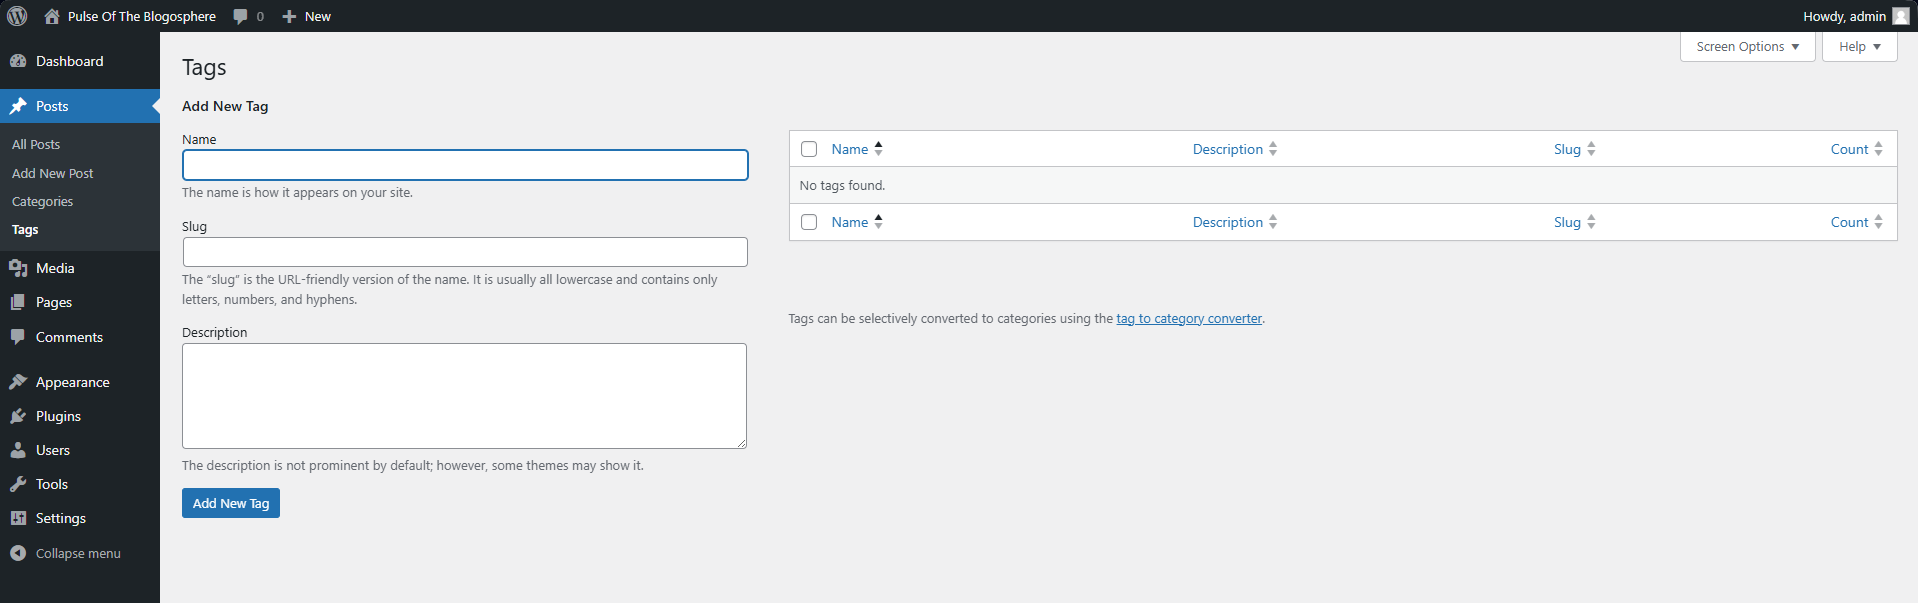This screenshot has height=603, width=1918.
Task: Expand the Help dropdown tab
Action: tap(1859, 47)
